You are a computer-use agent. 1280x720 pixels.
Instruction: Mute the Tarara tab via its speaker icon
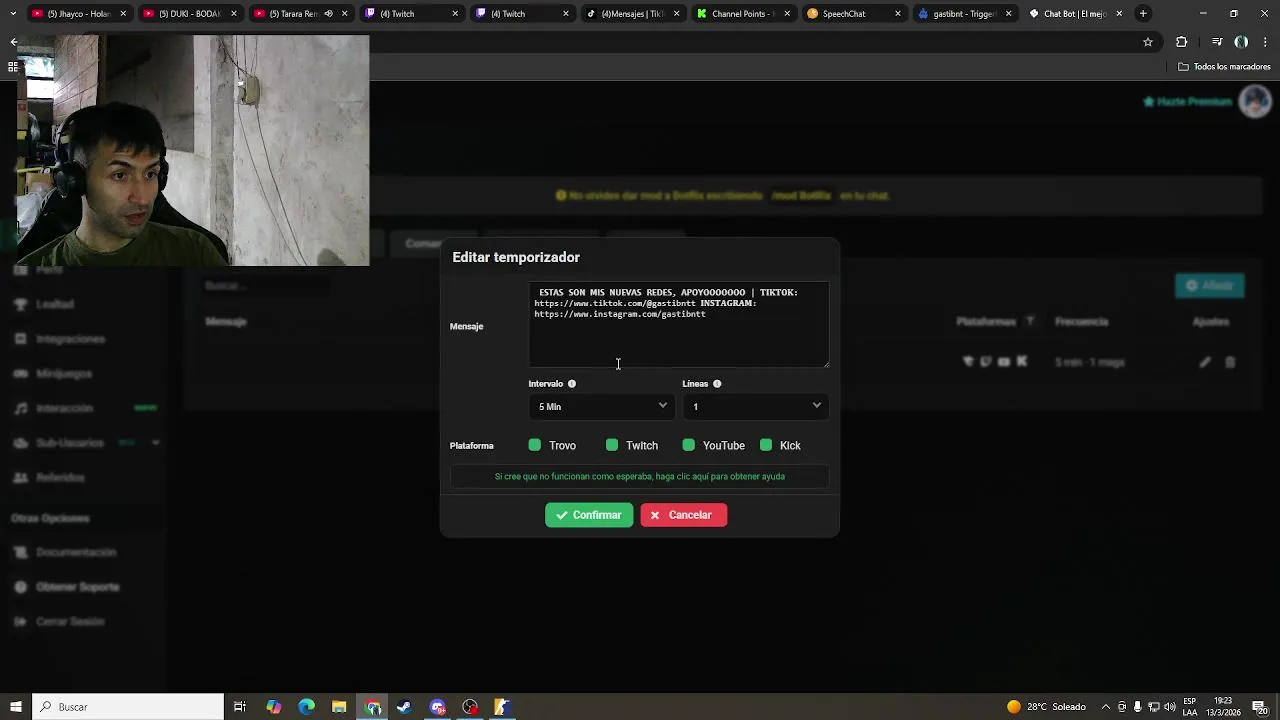point(328,14)
